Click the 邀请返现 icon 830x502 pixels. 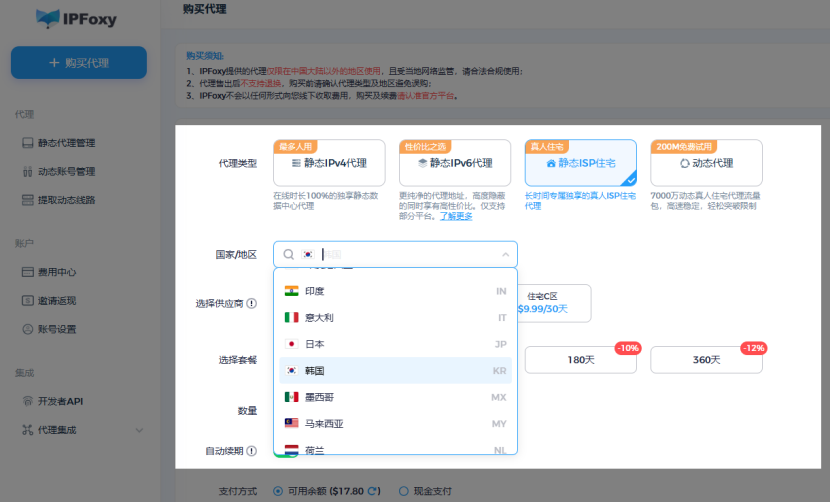tap(28, 300)
